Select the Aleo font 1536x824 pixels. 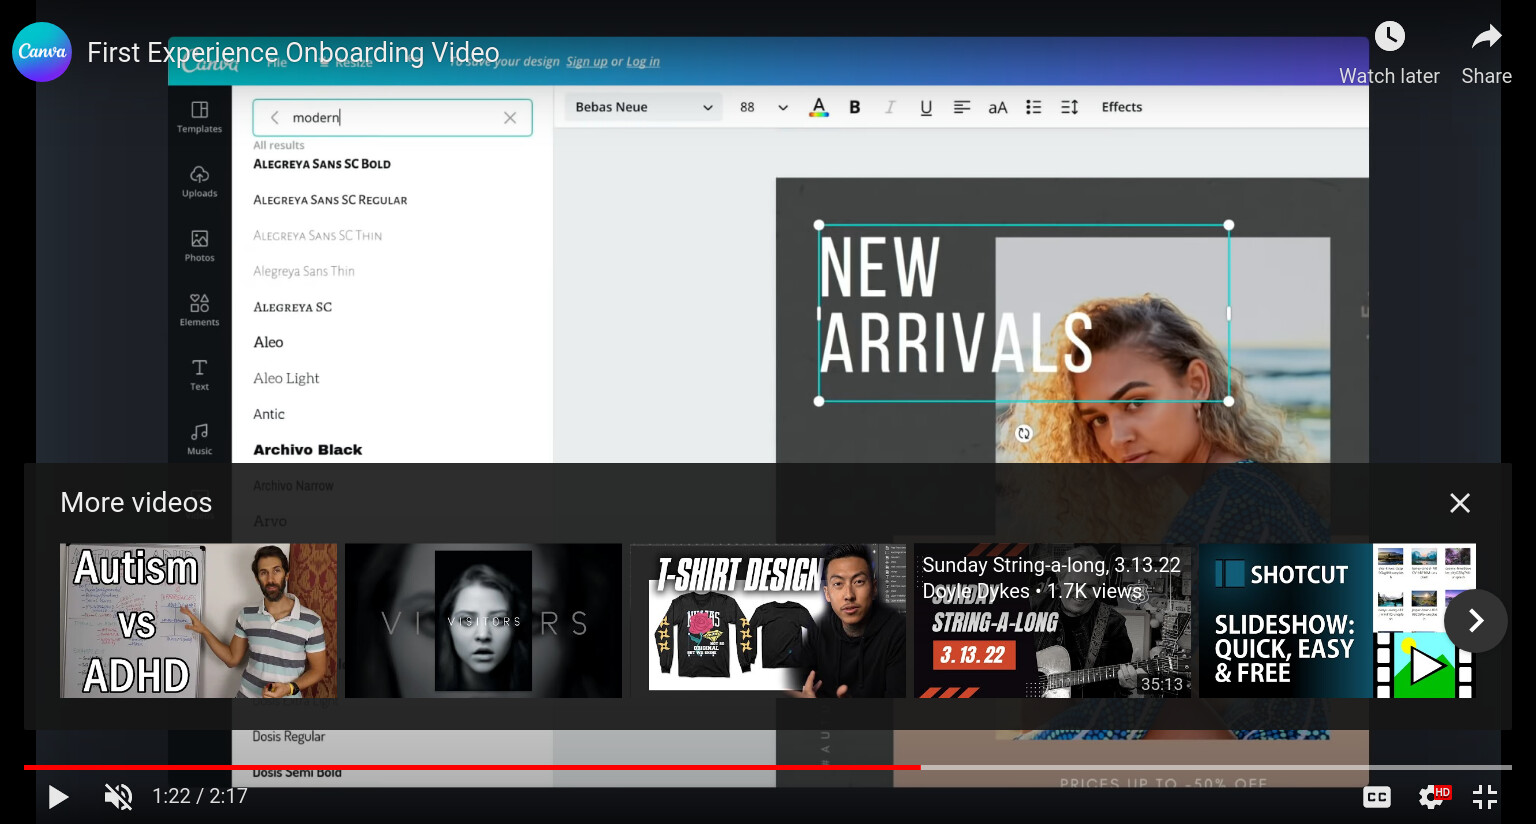pyautogui.click(x=268, y=342)
